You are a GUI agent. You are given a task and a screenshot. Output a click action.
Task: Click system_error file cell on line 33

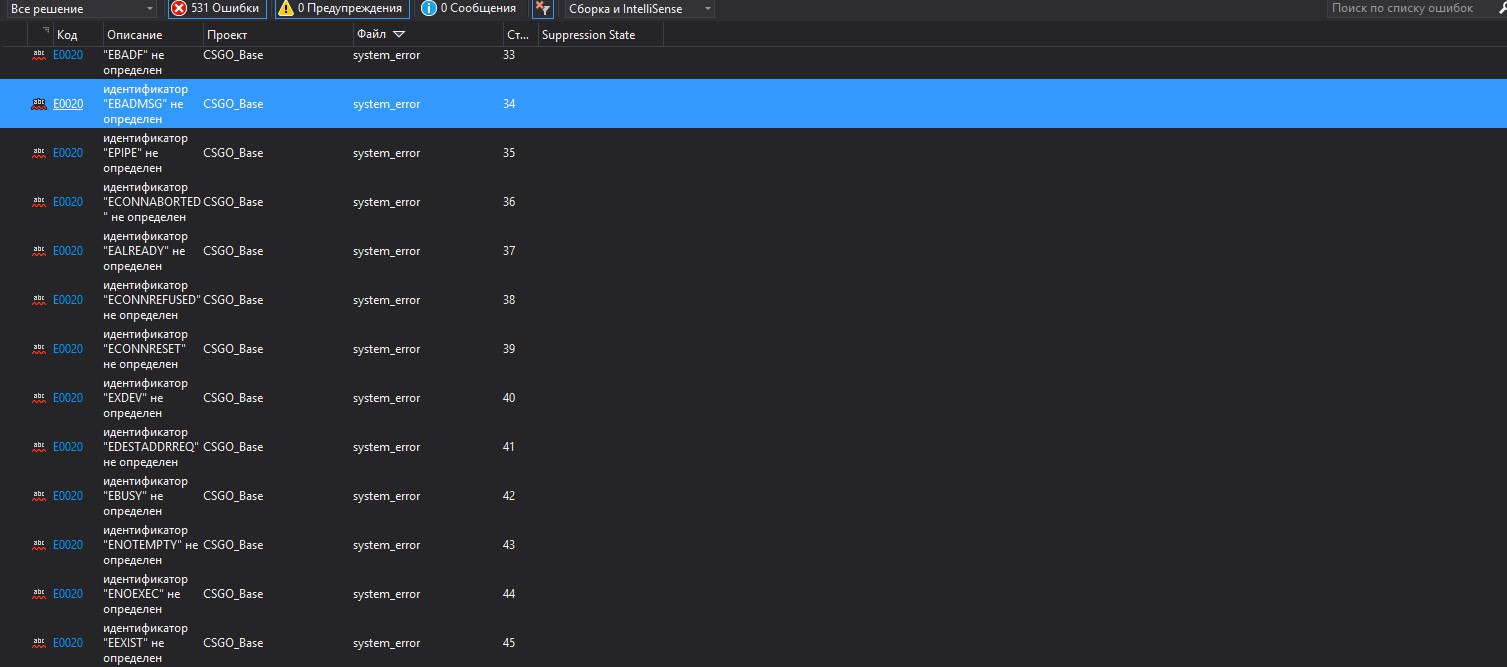[386, 55]
